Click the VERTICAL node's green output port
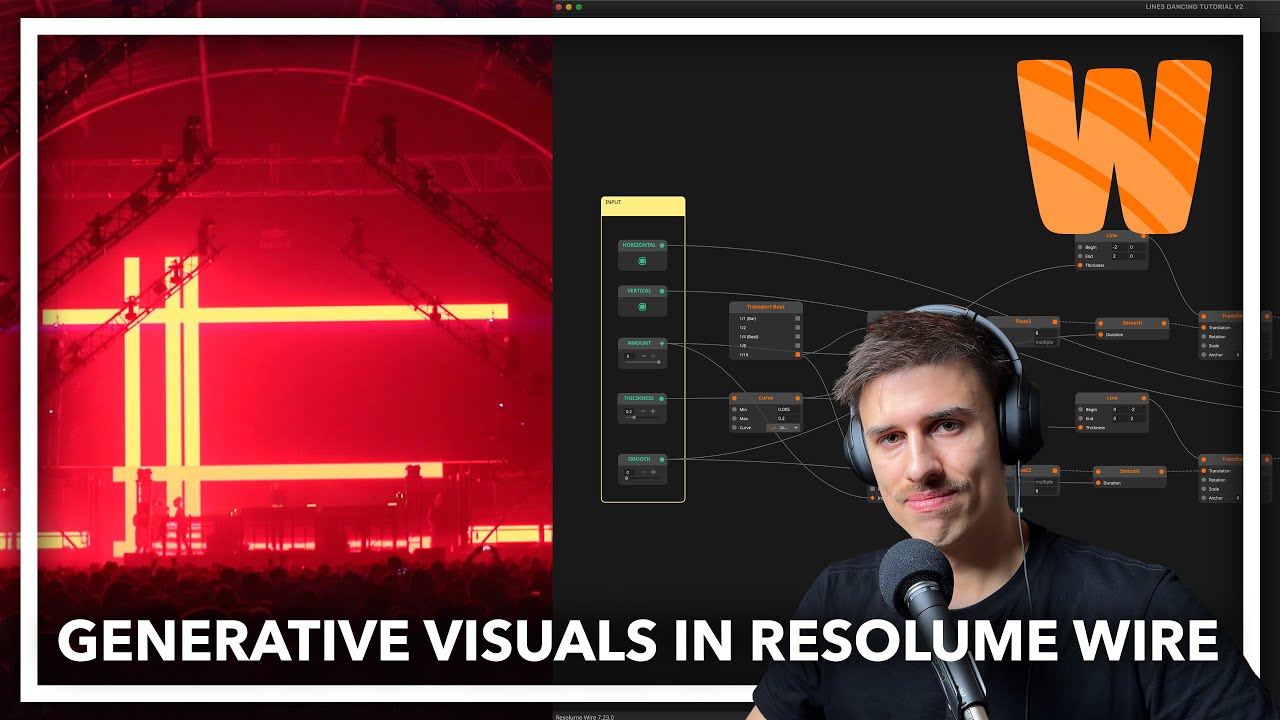Image resolution: width=1280 pixels, height=720 pixels. (662, 291)
